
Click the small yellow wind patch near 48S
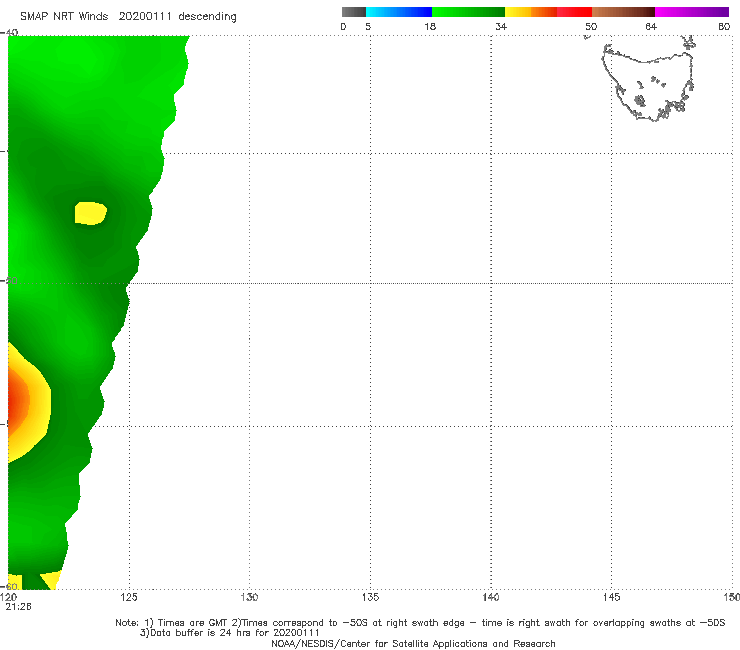91,213
